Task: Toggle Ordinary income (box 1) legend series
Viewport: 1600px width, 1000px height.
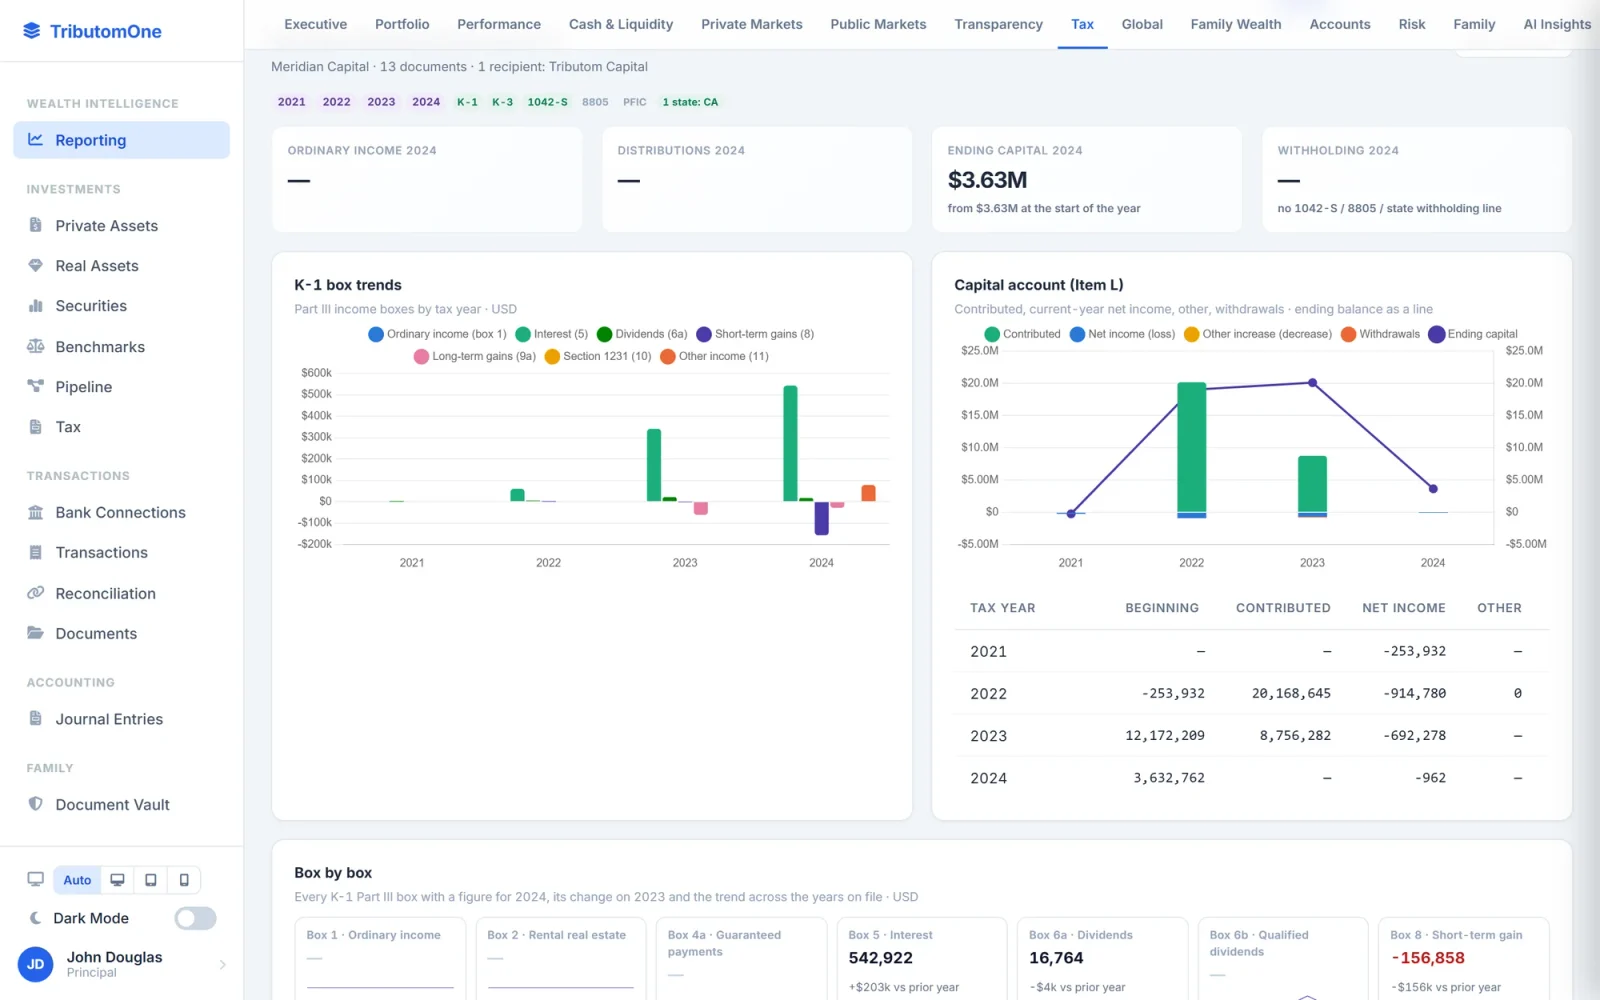Action: tap(438, 334)
